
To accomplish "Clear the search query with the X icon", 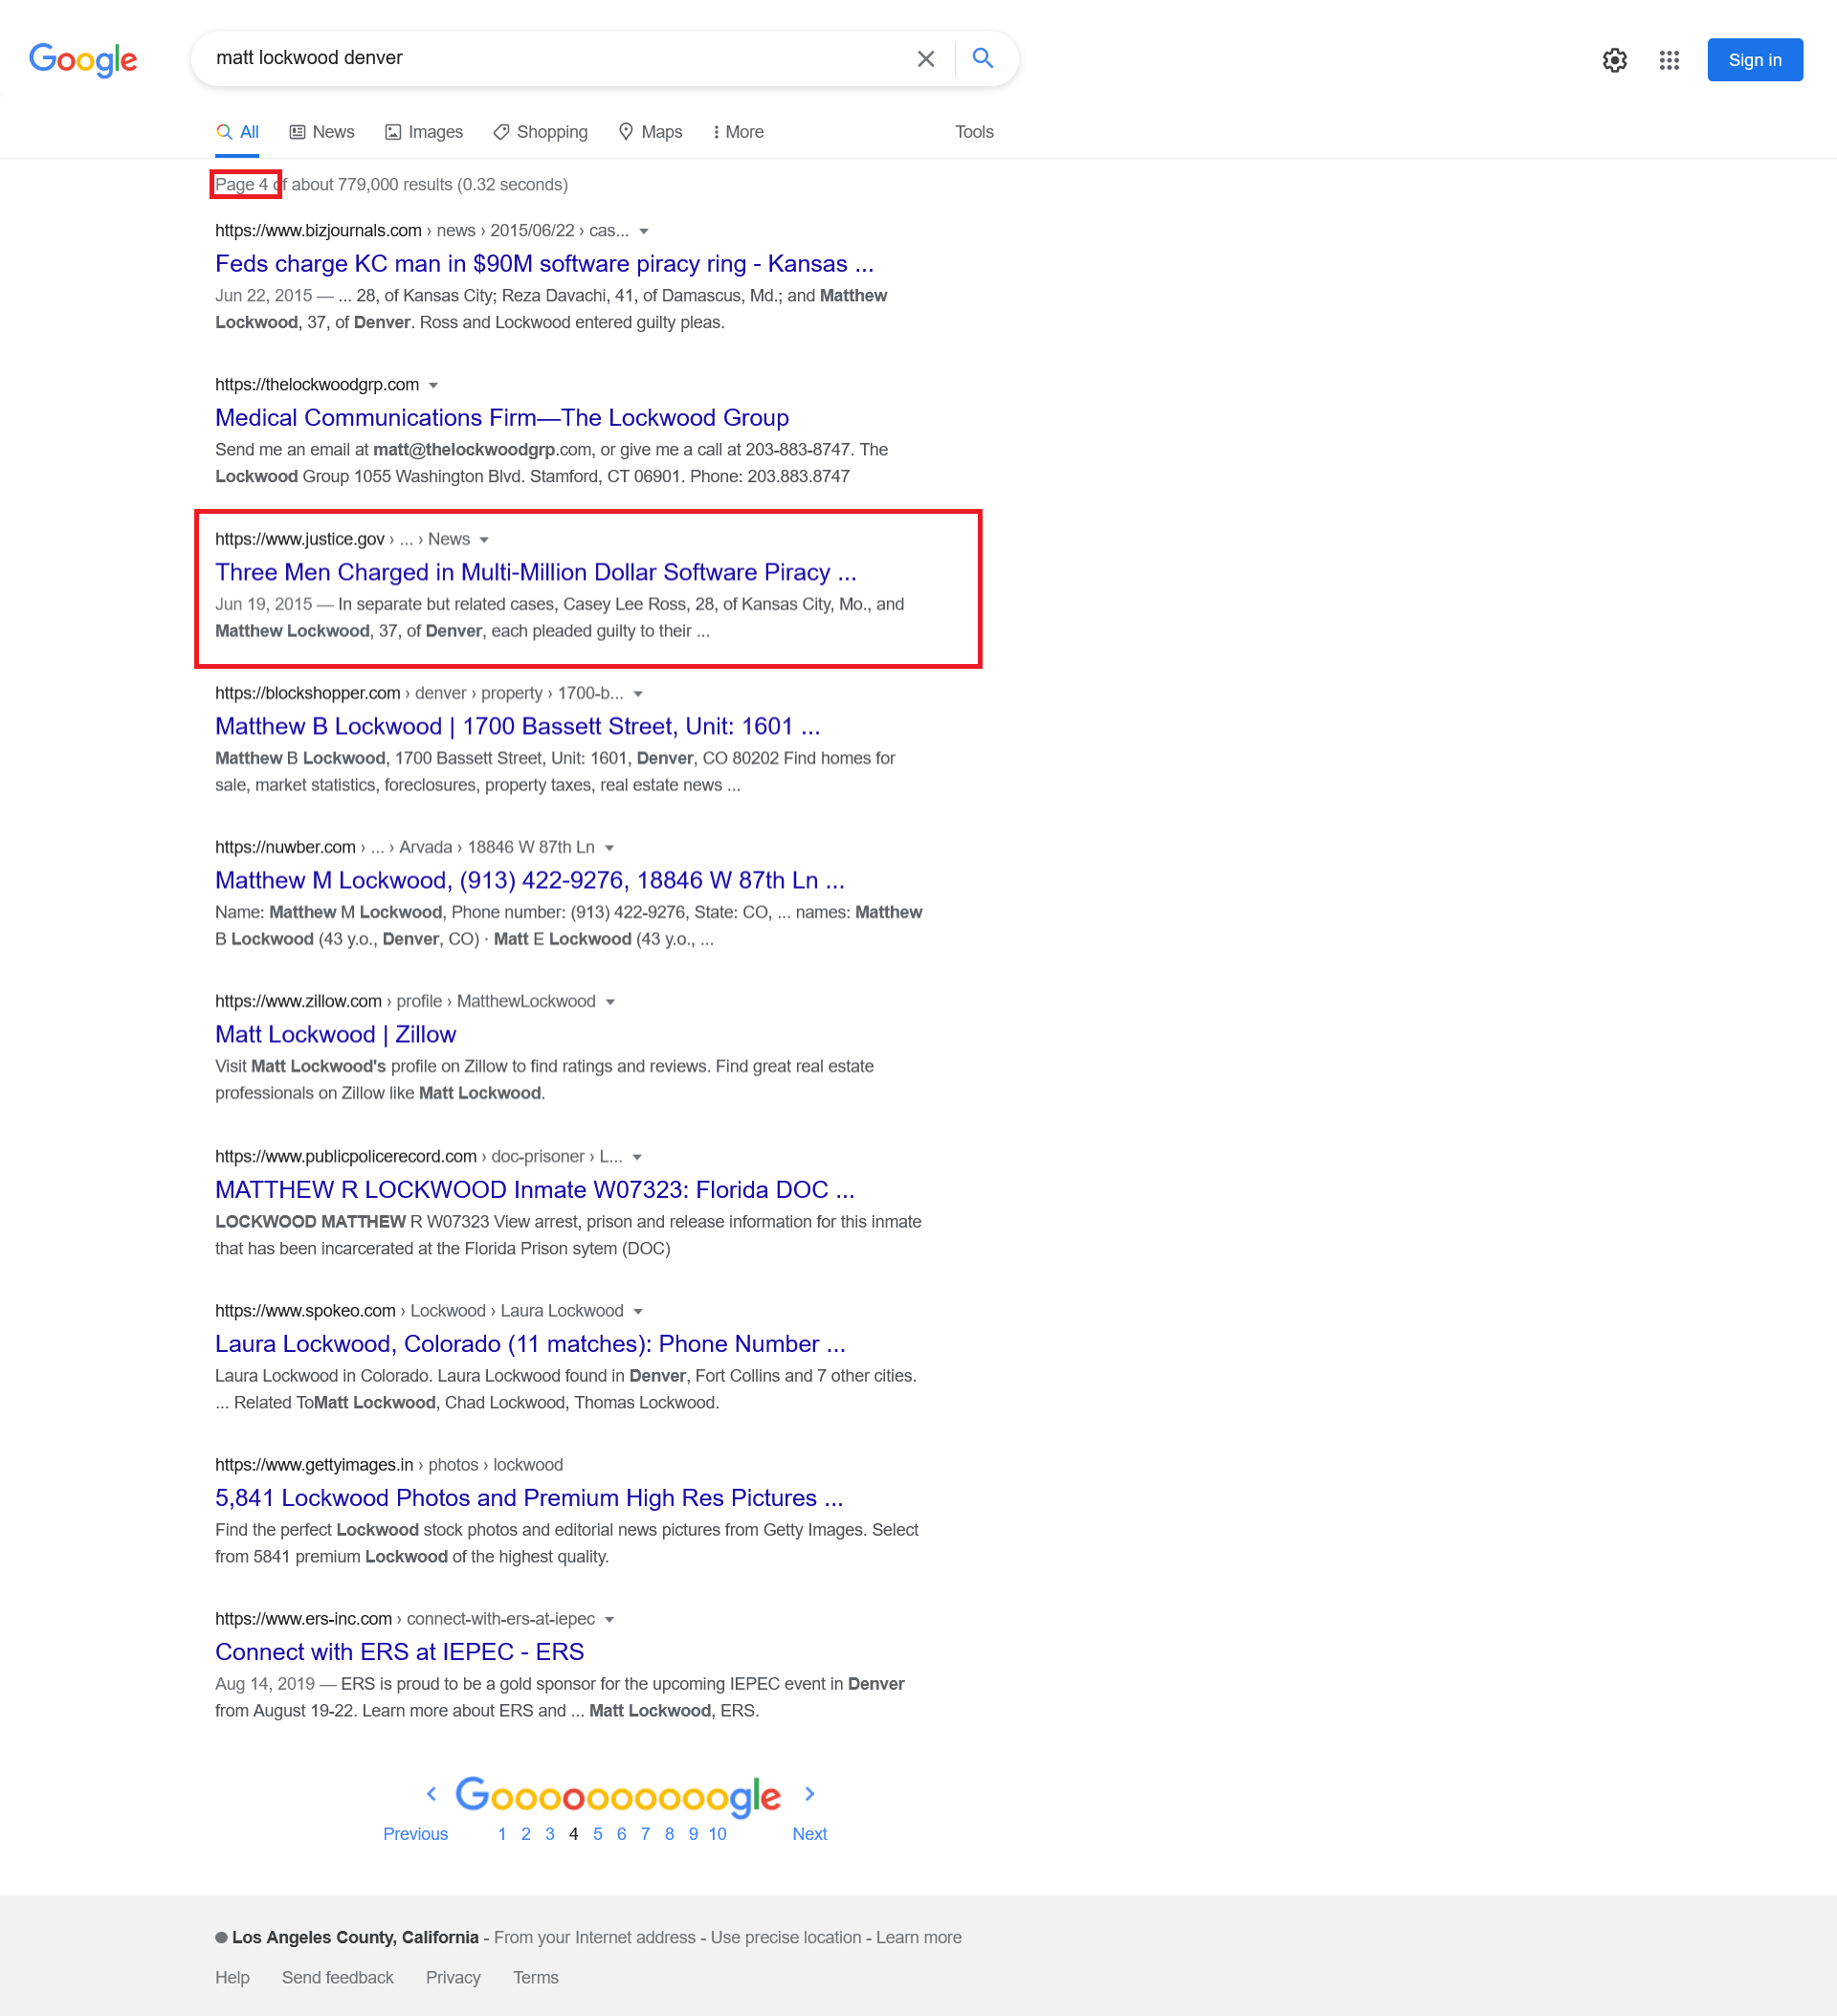I will [925, 58].
